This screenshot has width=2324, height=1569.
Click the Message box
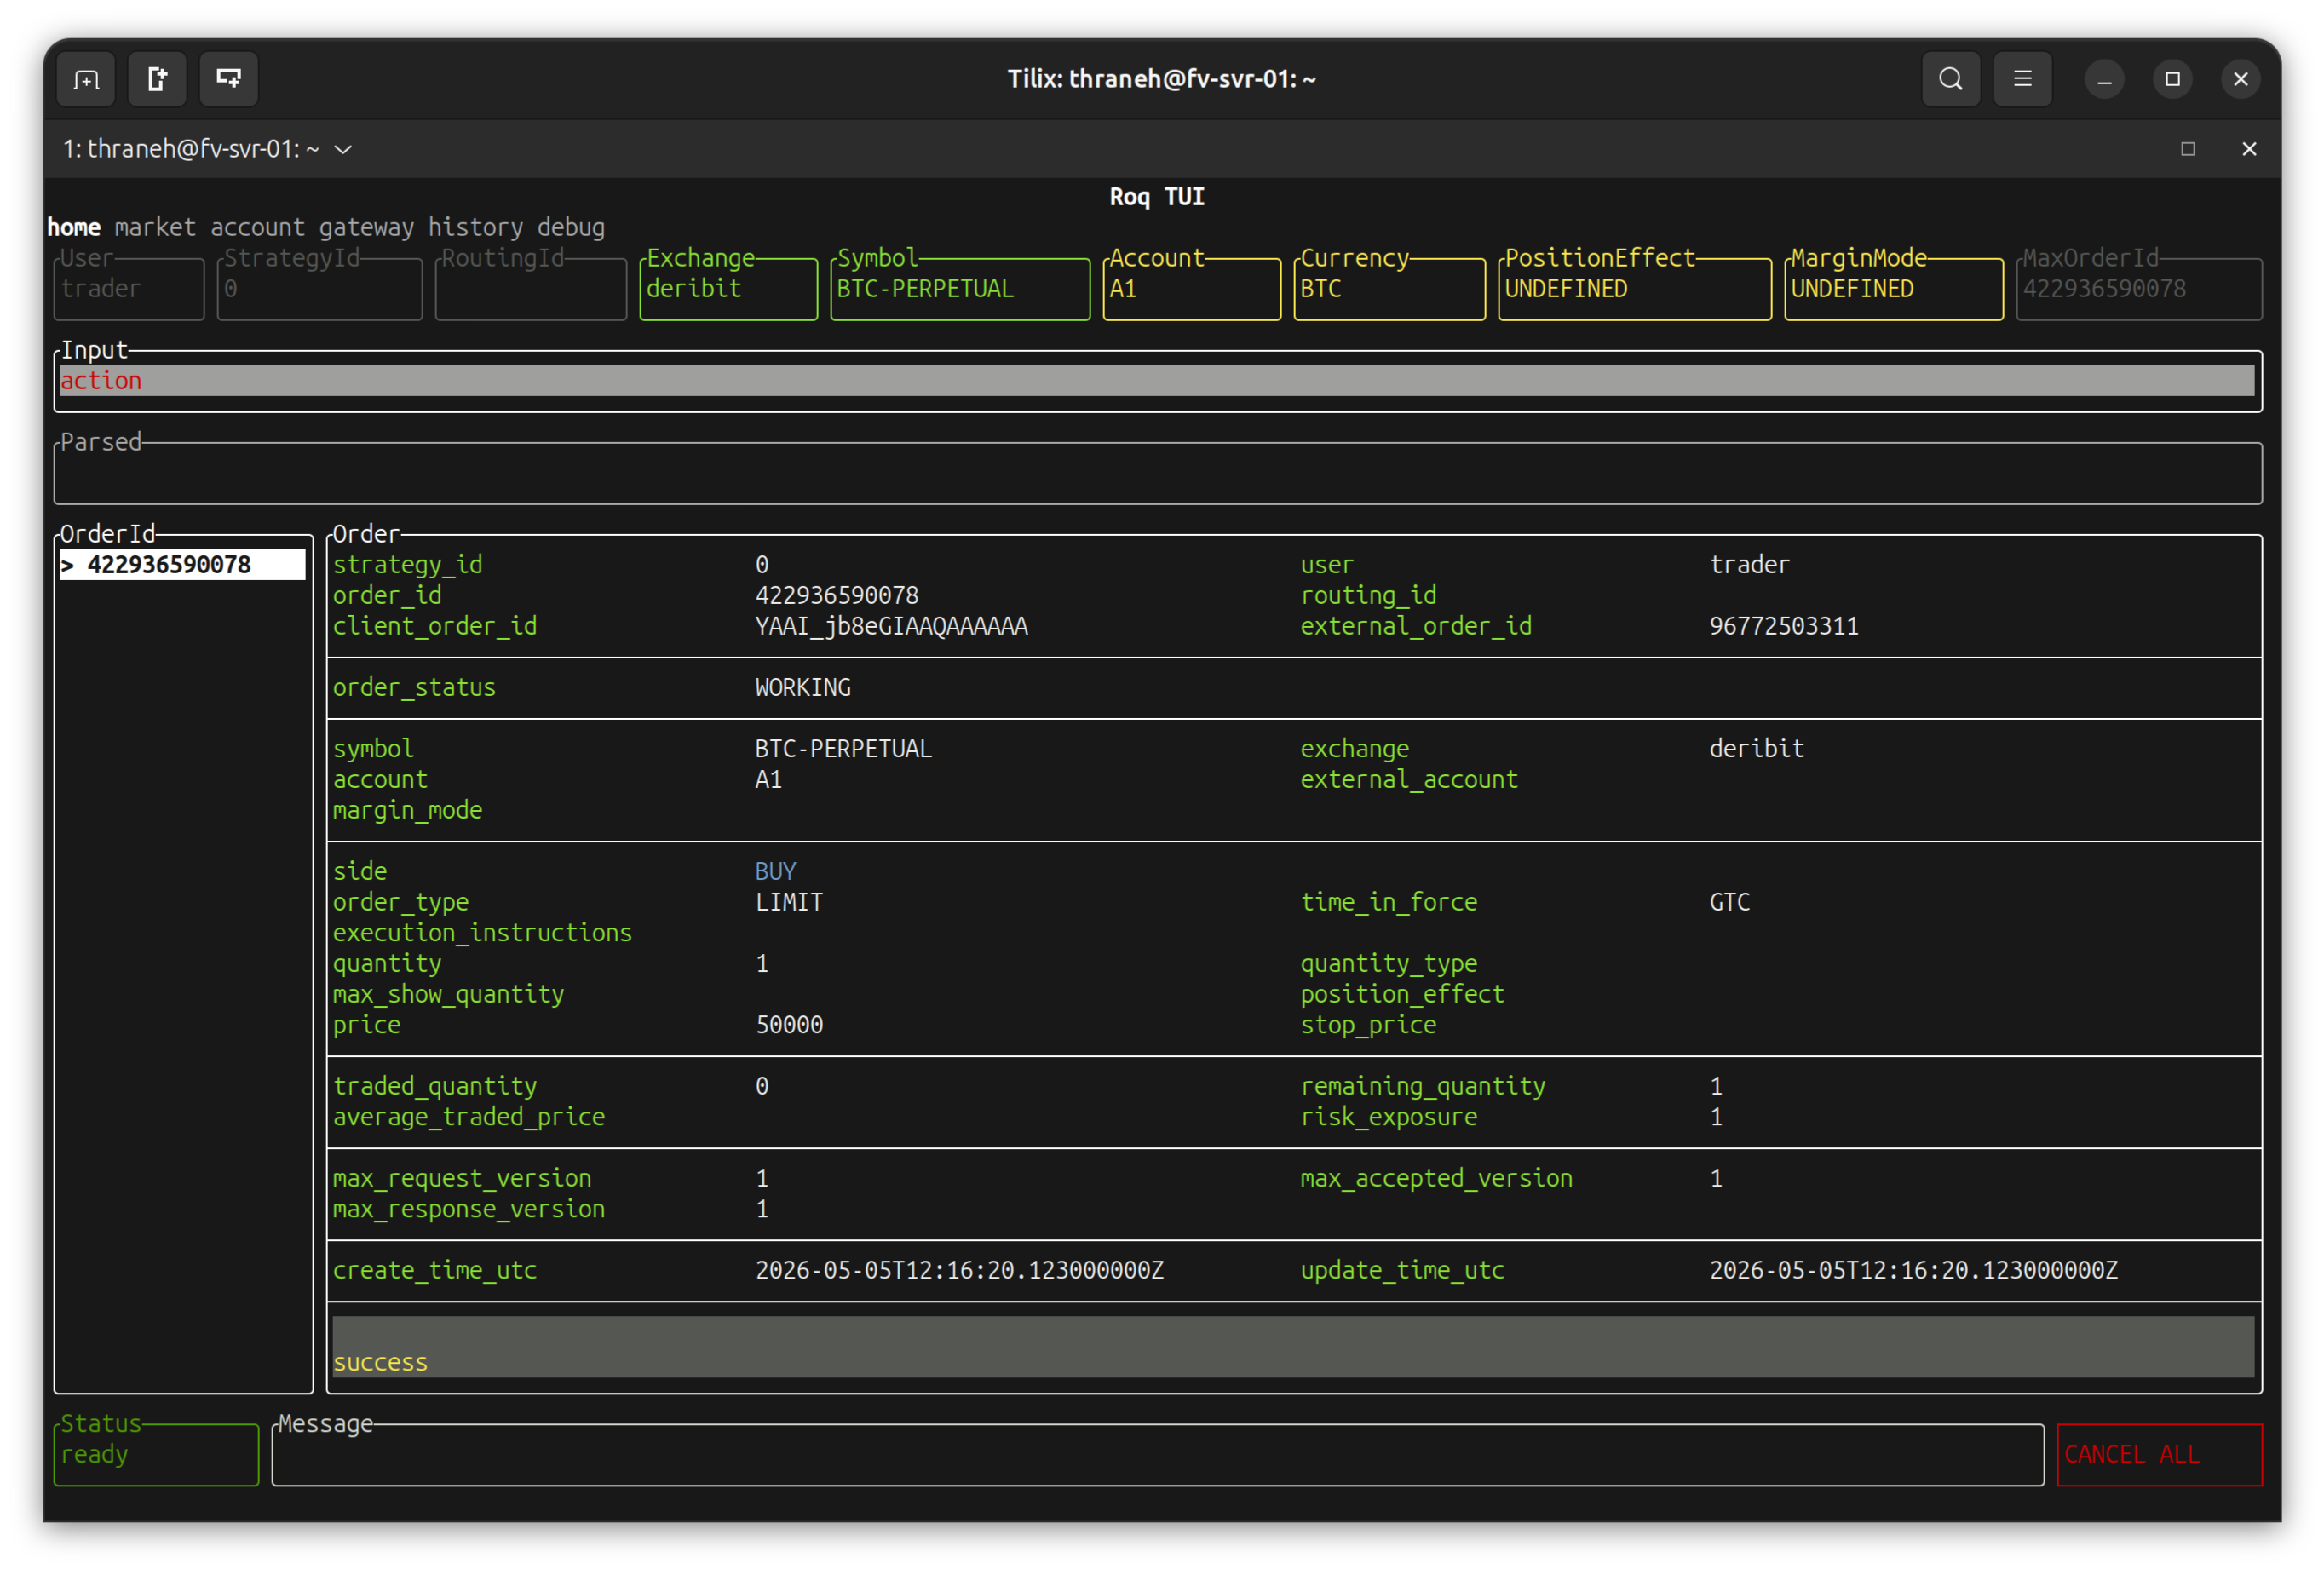coord(1158,1454)
